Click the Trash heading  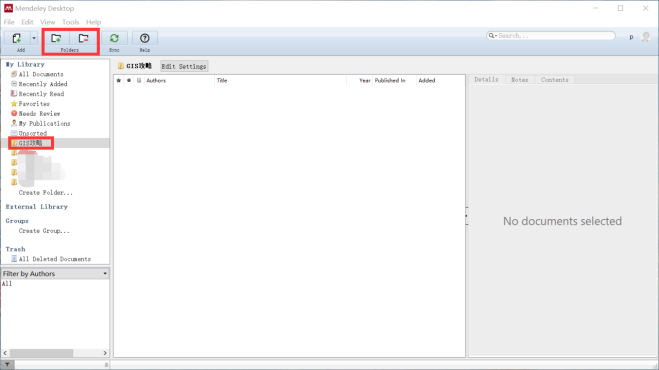[16, 249]
